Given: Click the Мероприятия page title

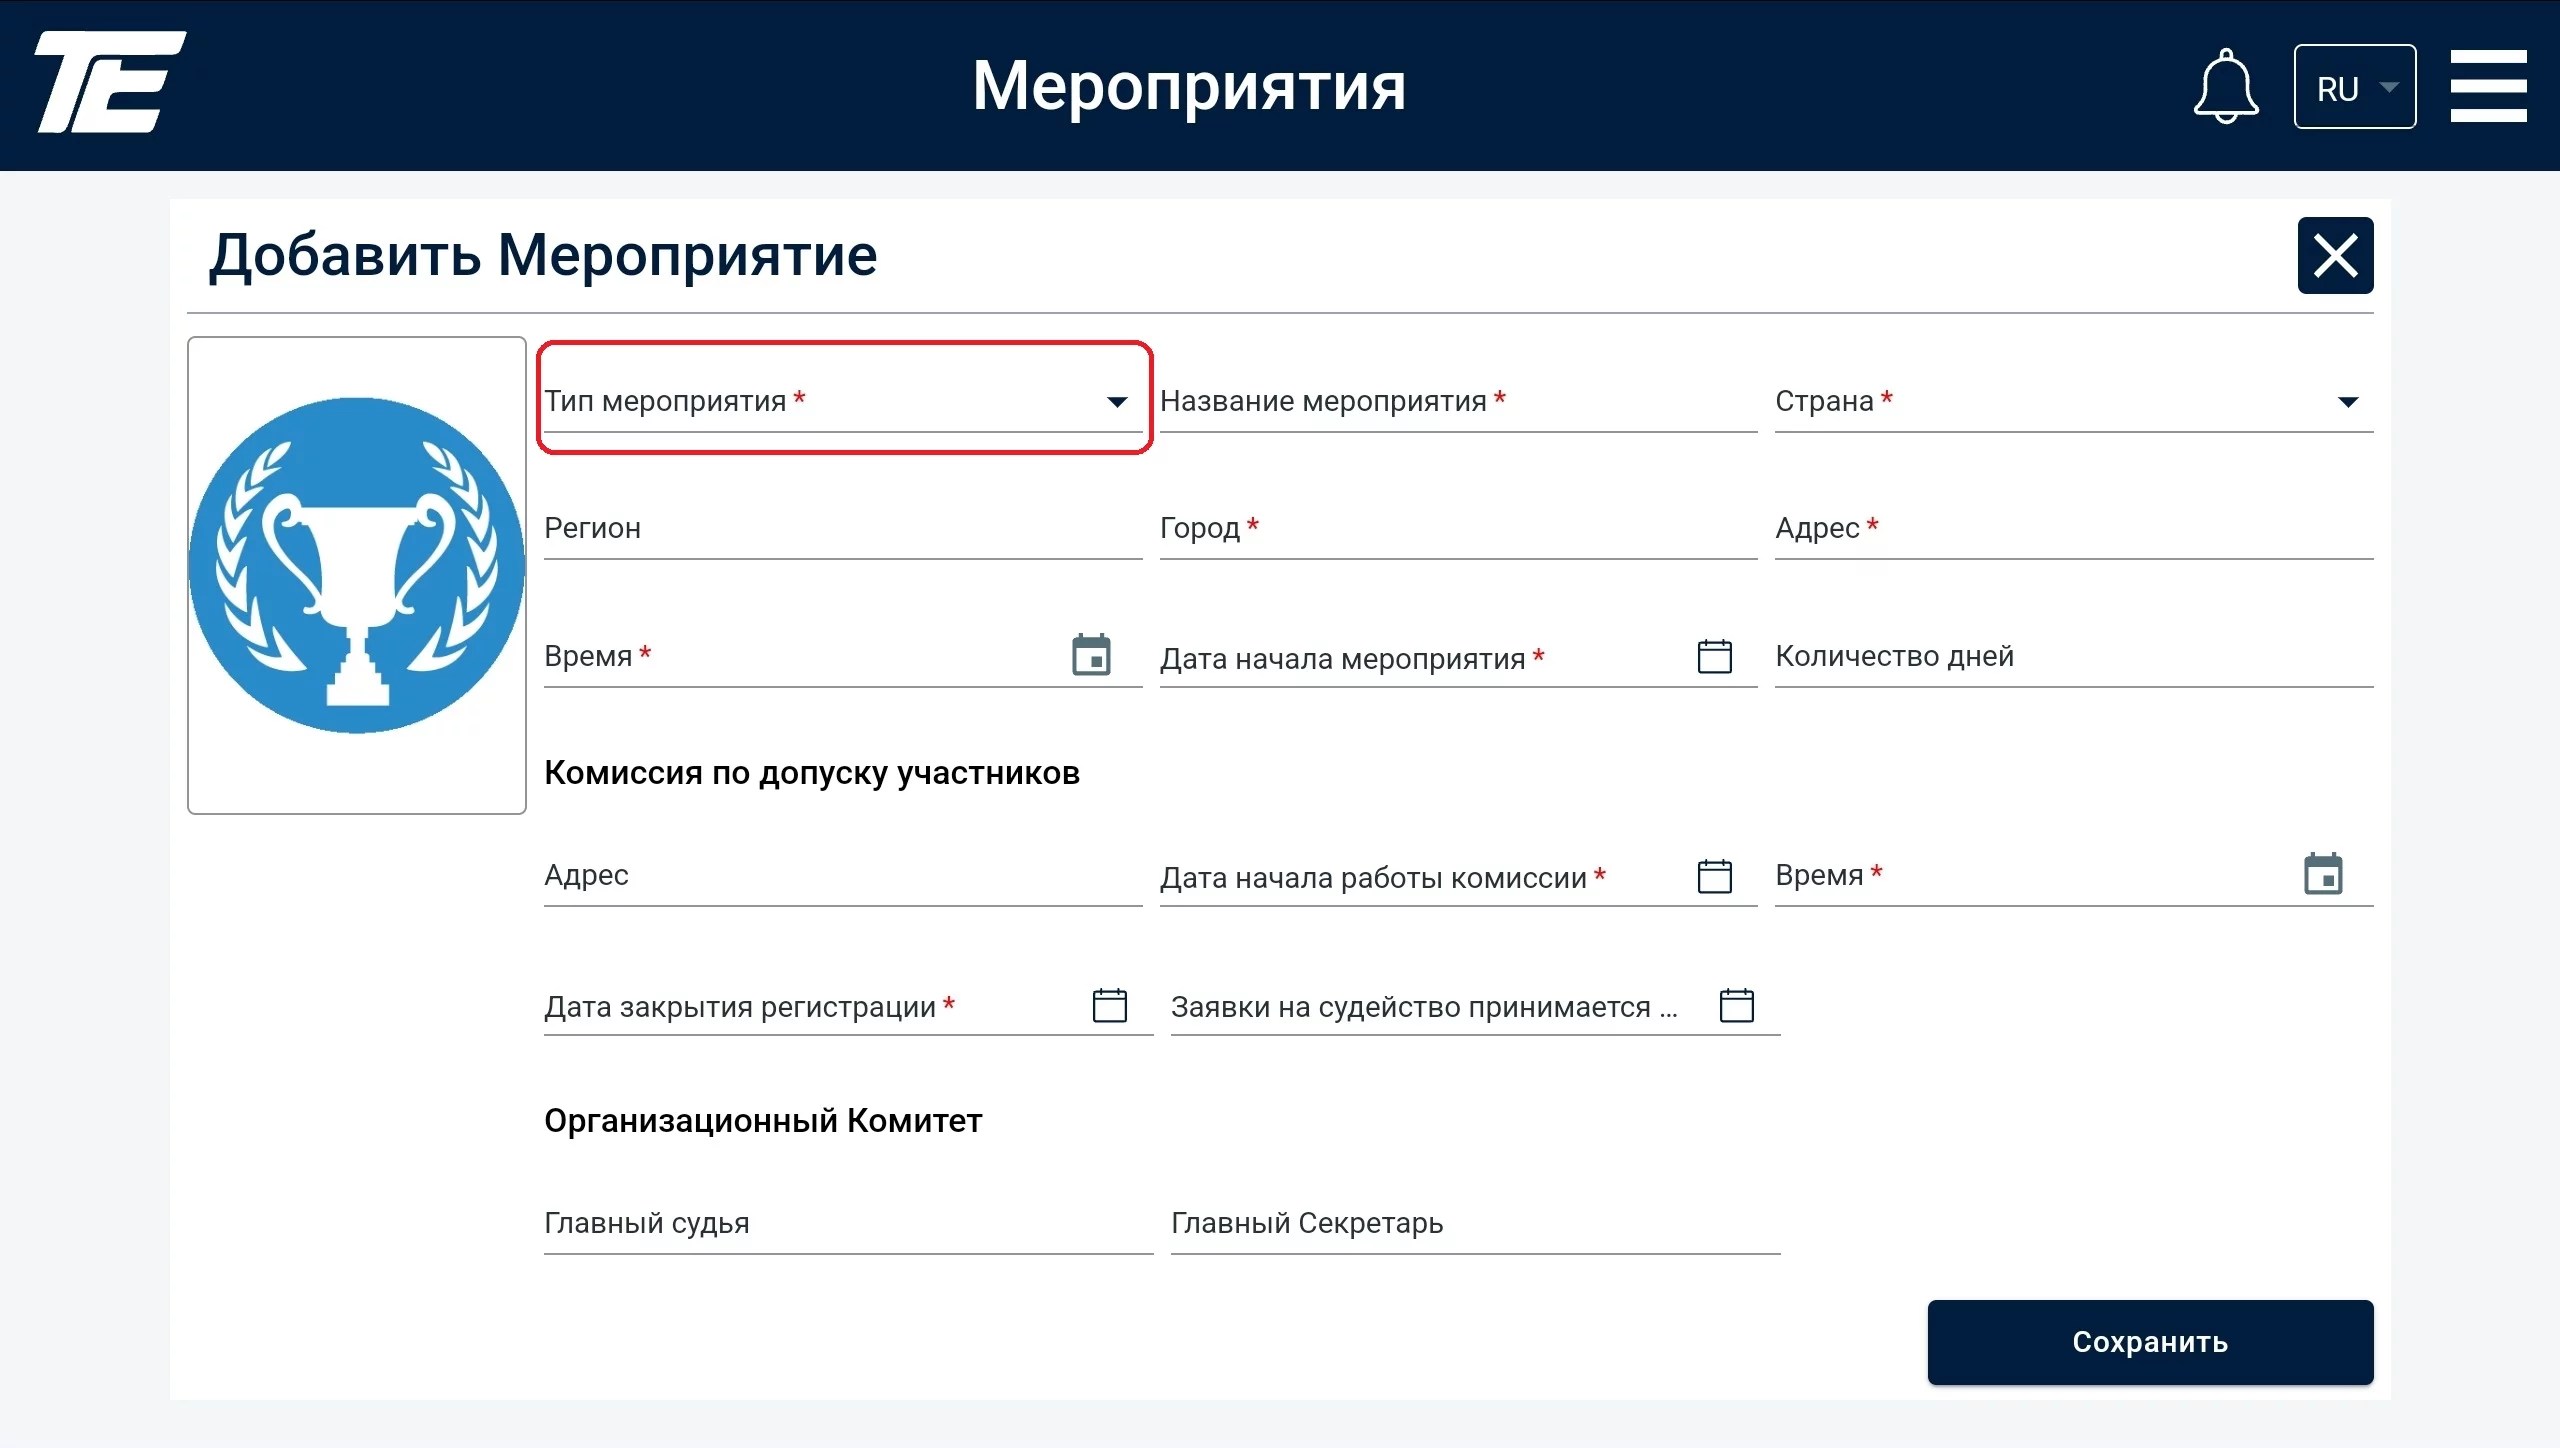Looking at the screenshot, I should [1189, 86].
